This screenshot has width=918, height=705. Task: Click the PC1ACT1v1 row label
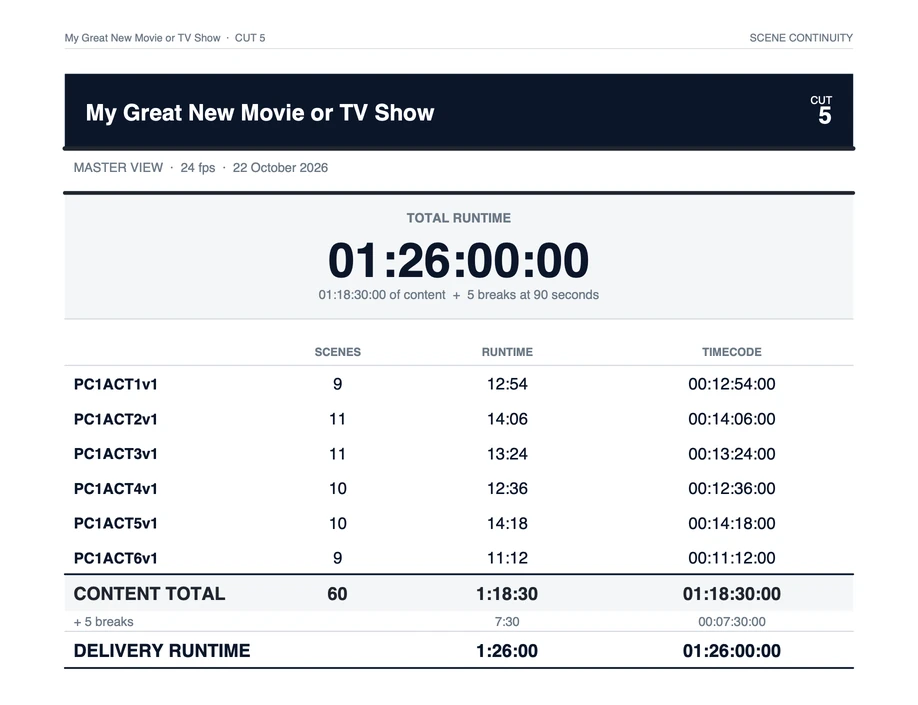115,384
